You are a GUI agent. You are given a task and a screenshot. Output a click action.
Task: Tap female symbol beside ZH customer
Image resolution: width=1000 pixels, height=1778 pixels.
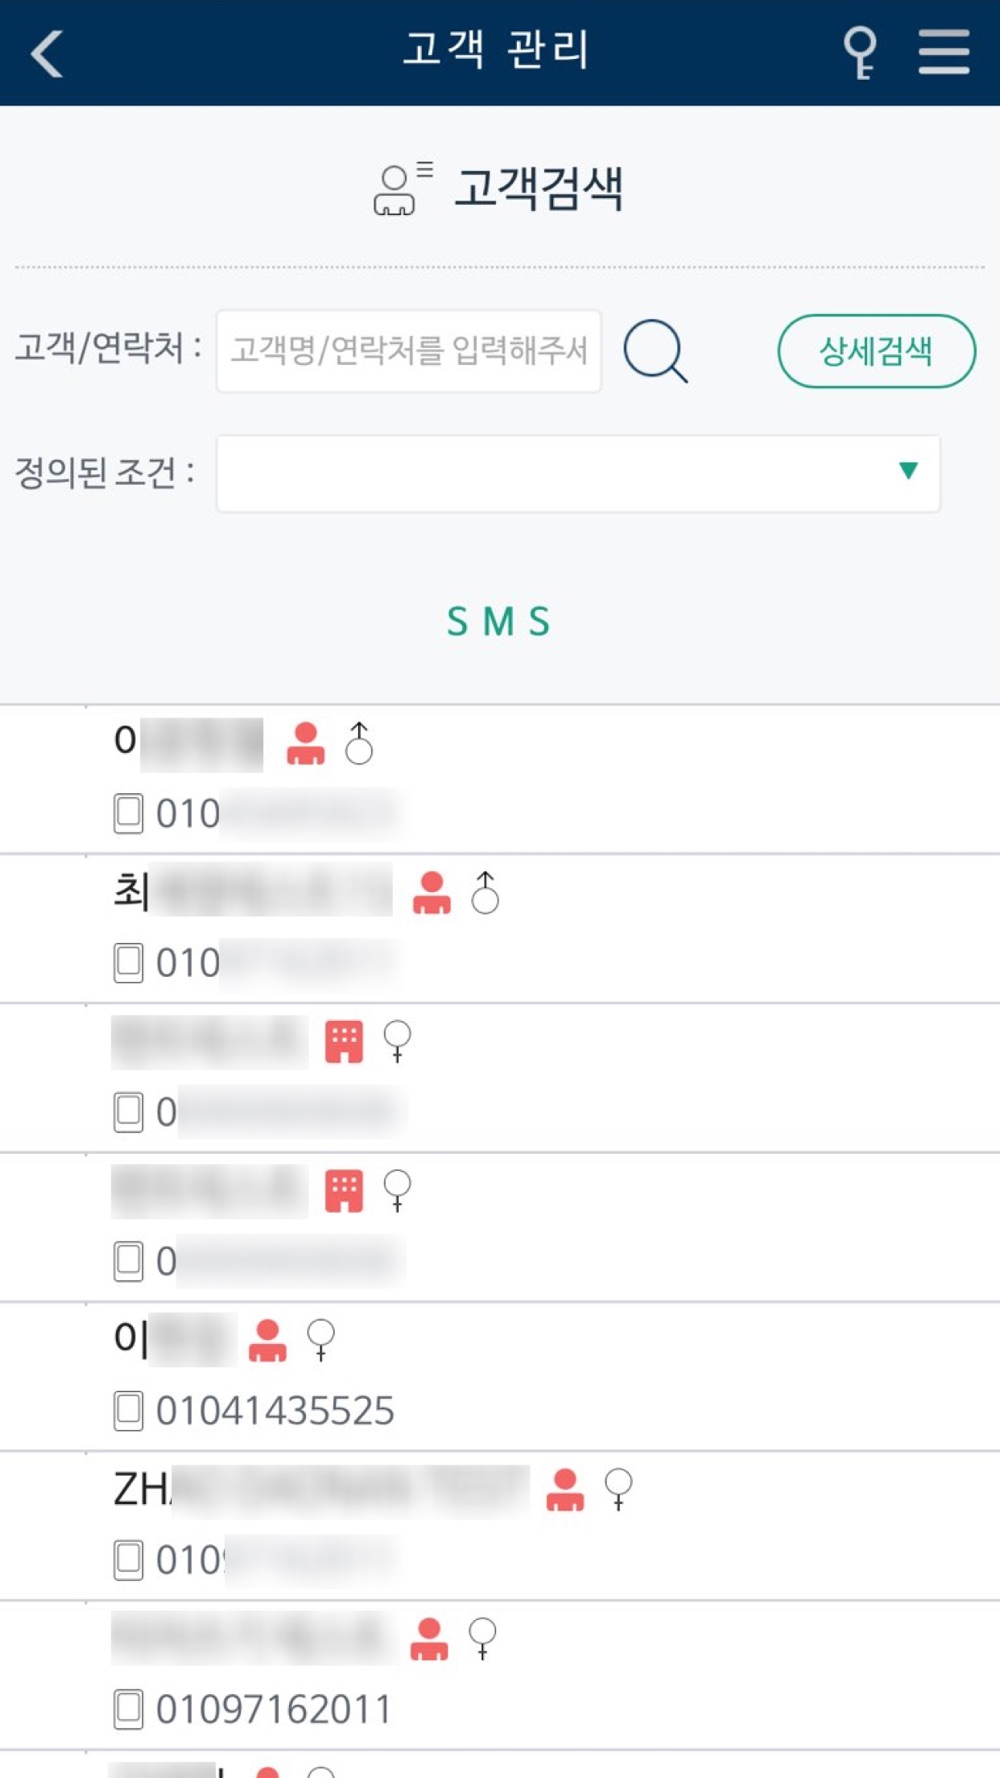[x=619, y=1489]
